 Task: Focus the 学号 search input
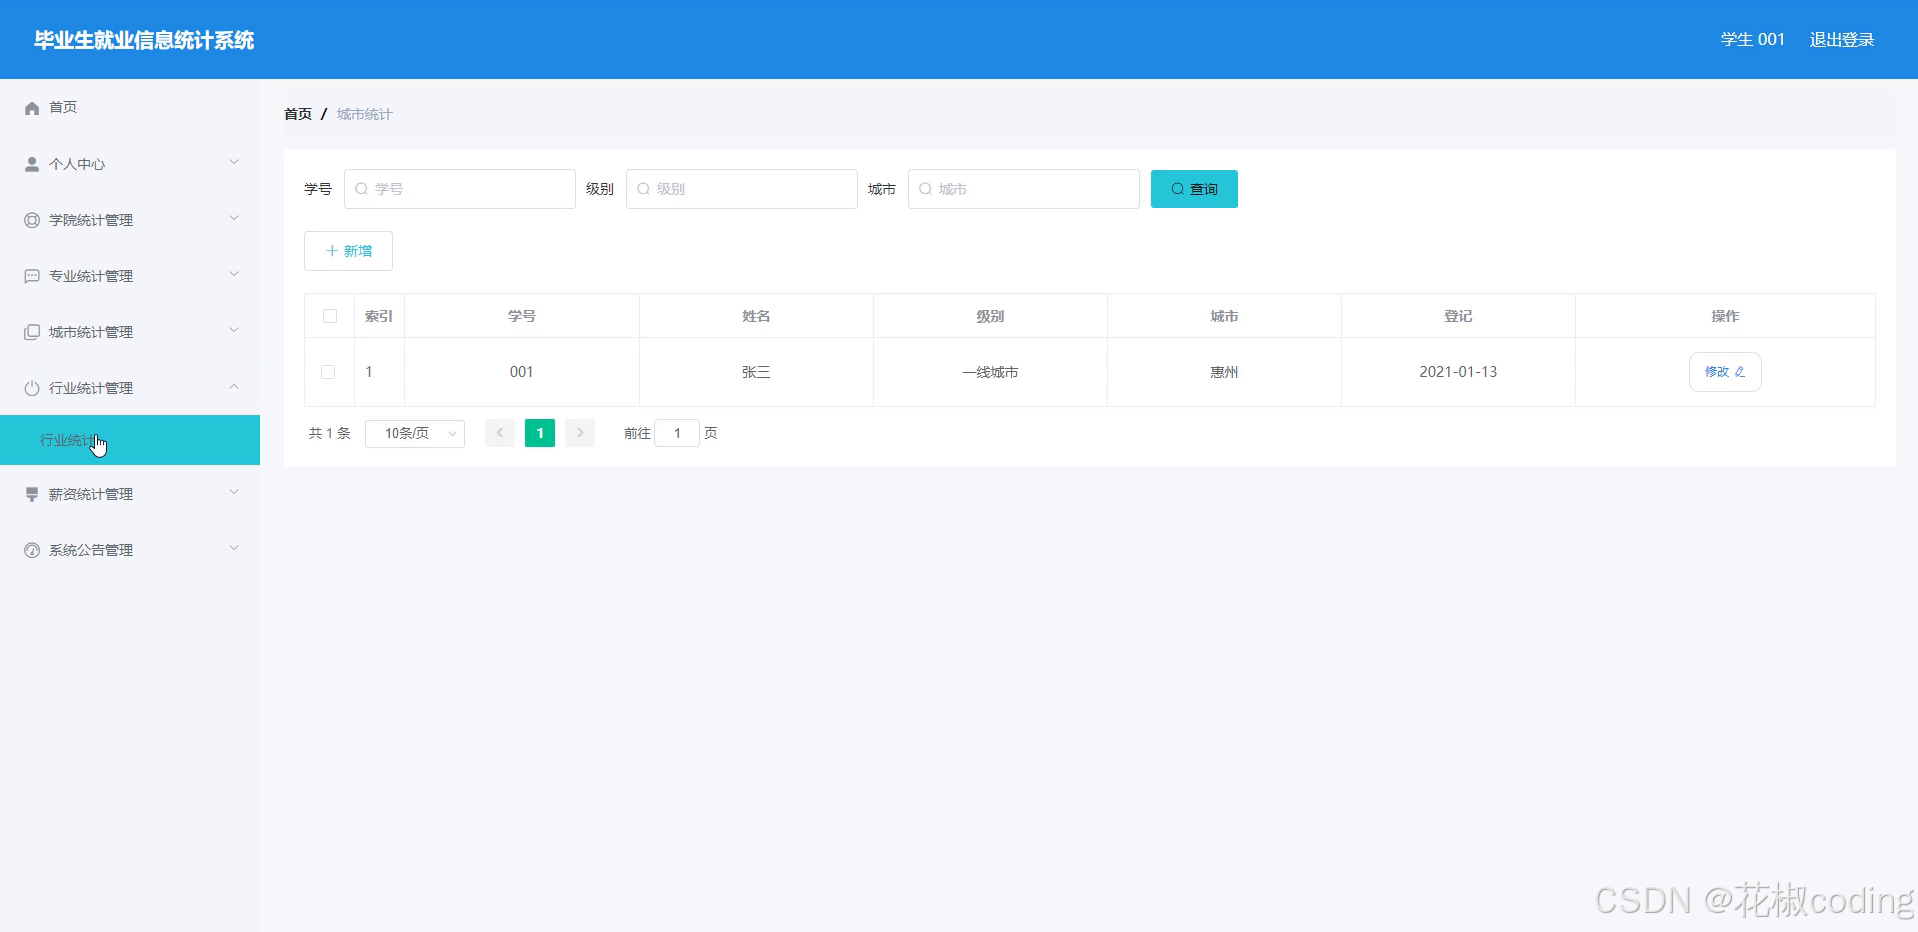460,189
